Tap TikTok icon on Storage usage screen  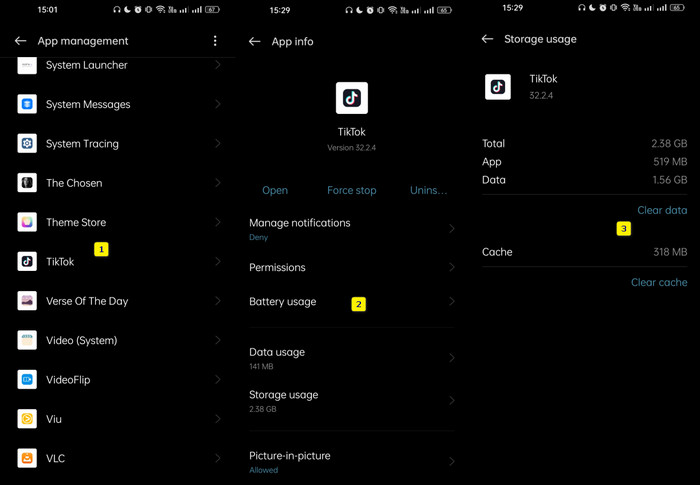[498, 87]
